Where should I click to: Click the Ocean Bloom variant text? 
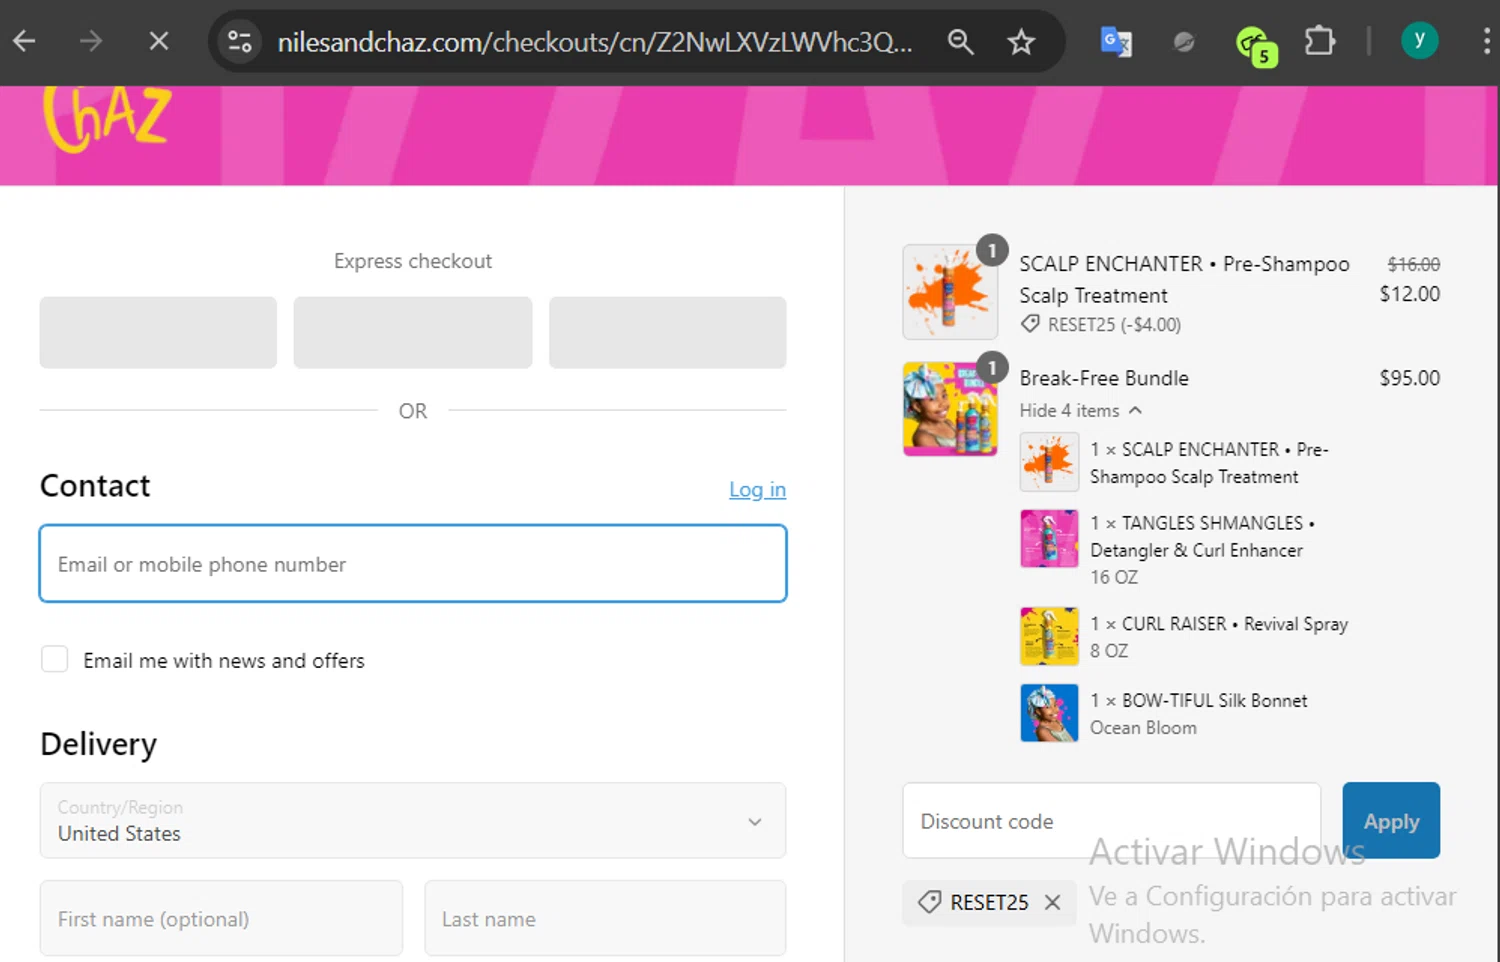pyautogui.click(x=1143, y=728)
